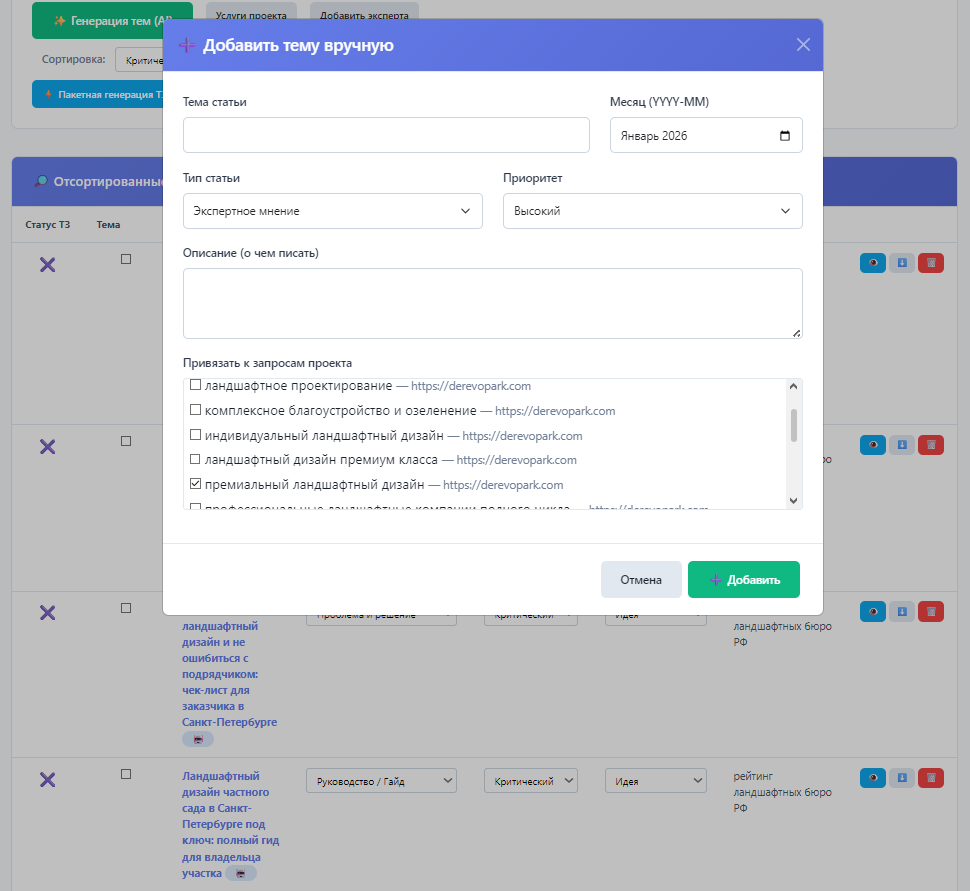970x891 pixels.
Task: Click the purple X status icon in the «полный гид для владельца участка» row
Action: [x=48, y=780]
